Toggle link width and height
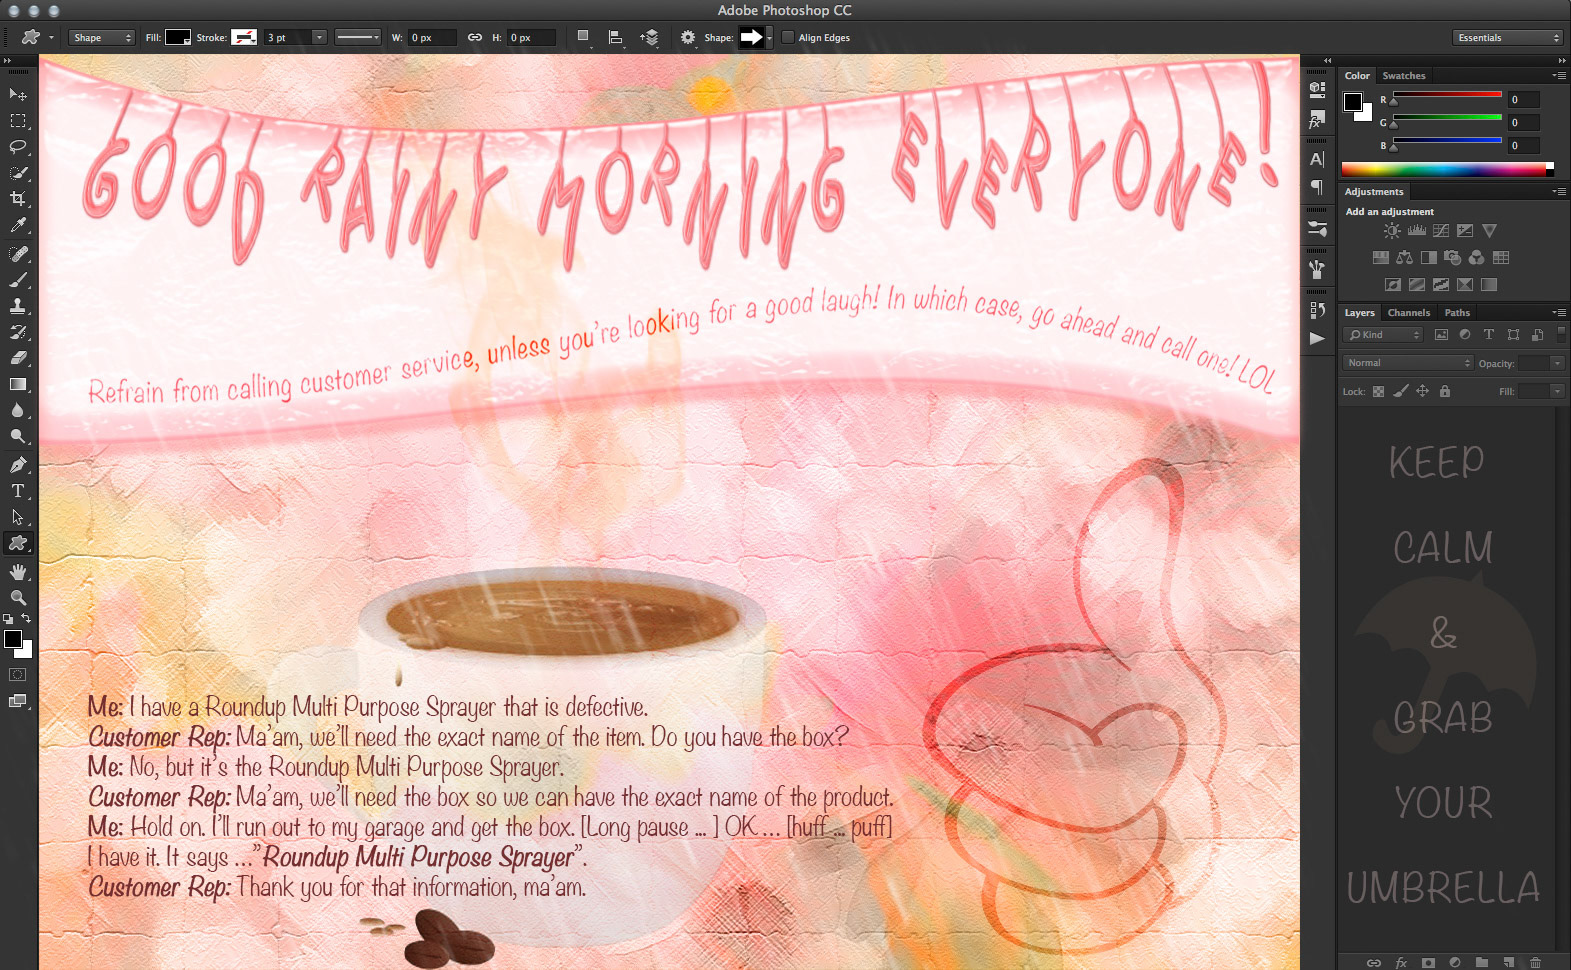 click(x=475, y=38)
